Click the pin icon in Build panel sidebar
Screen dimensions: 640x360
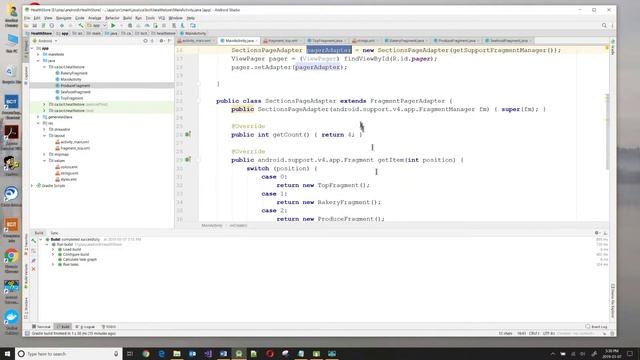click(33, 260)
